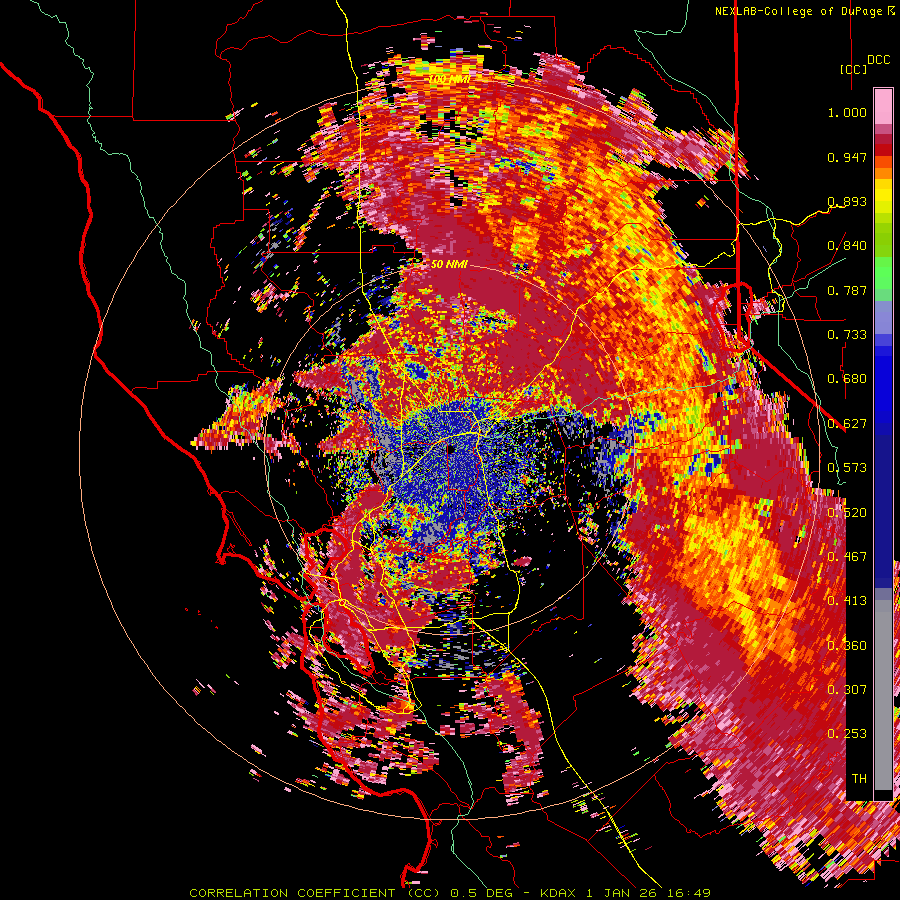Image resolution: width=900 pixels, height=900 pixels.
Task: Click the 1 JAN 26 date text
Action: pos(622,893)
